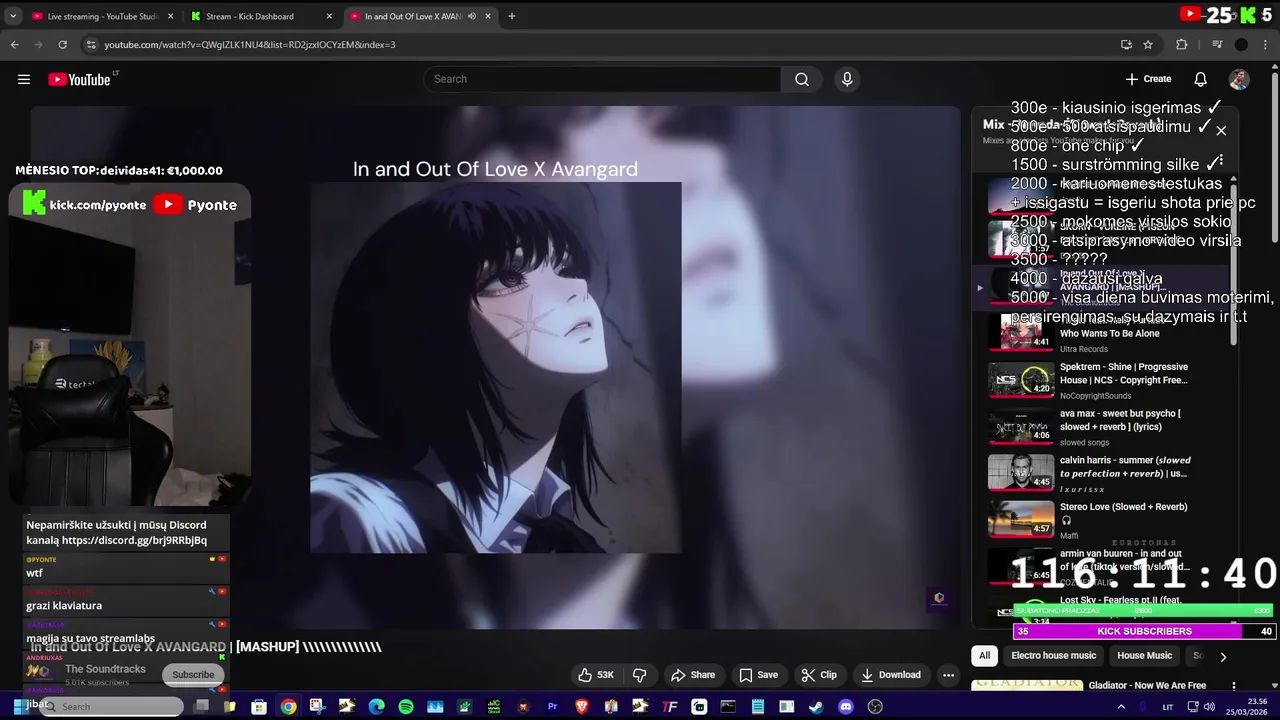This screenshot has height=720, width=1280.
Task: Play Stereo Love Slowed Reverb thumbnail
Action: [1021, 520]
